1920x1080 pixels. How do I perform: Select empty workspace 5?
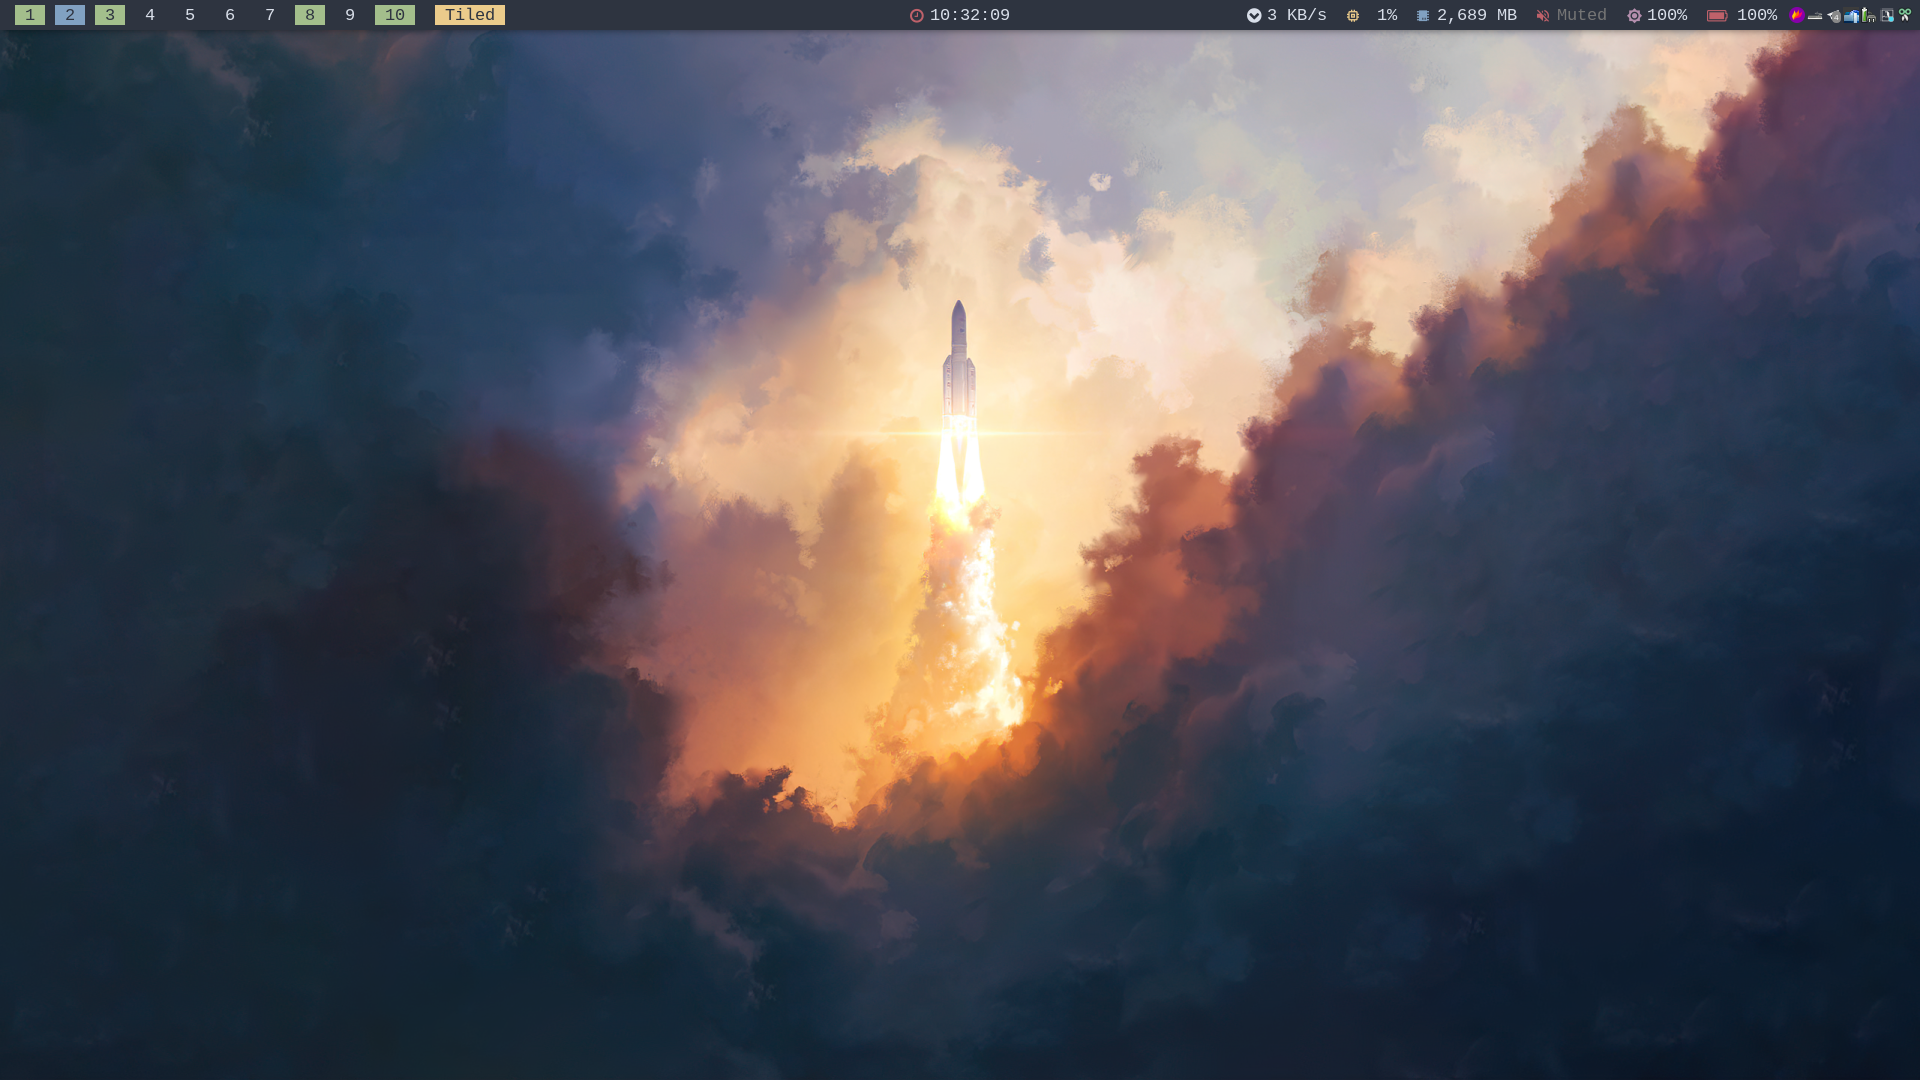point(190,15)
